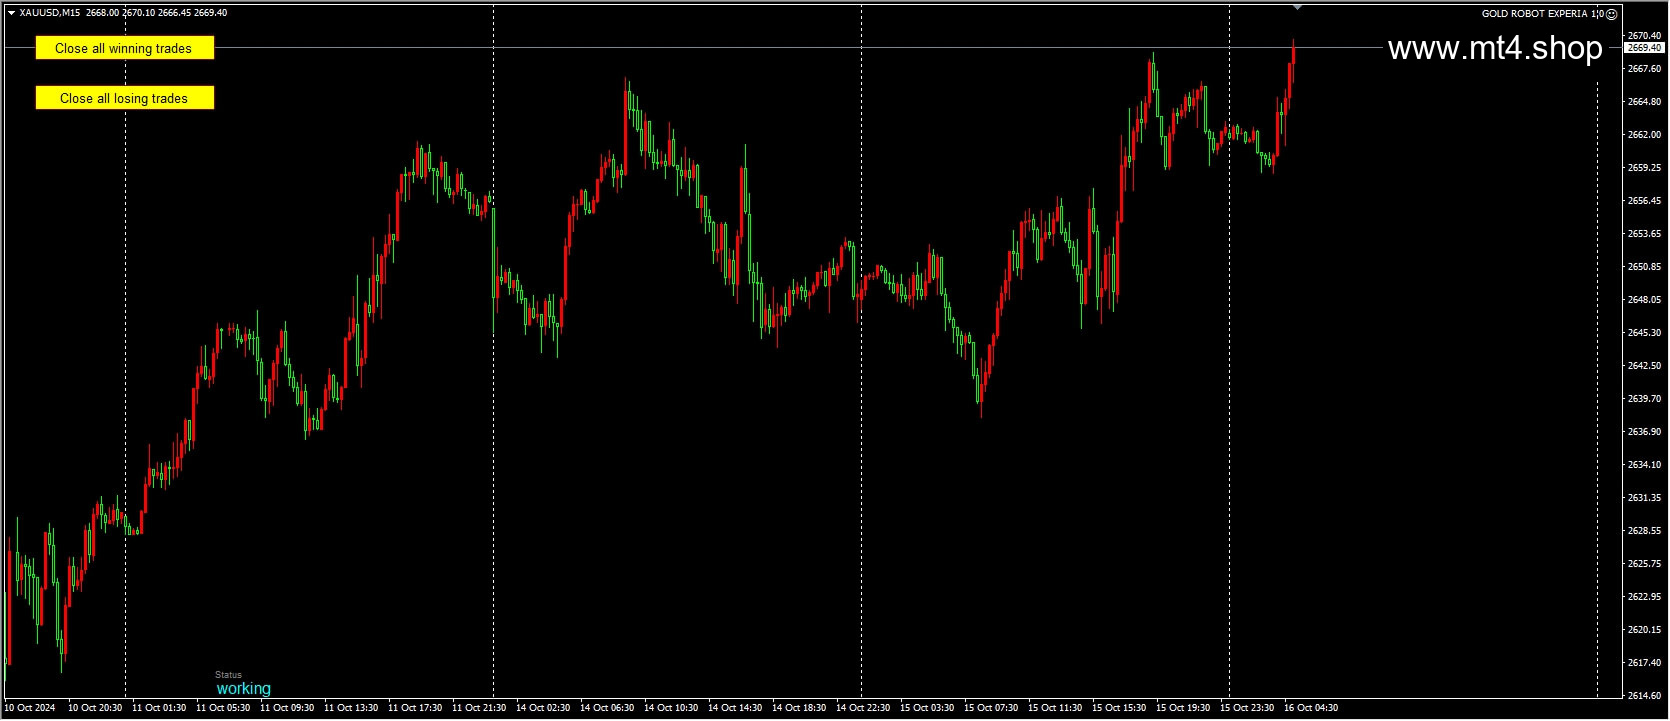Click the 2648.00 price axis label
Screen dimensions: 1670x721
[x=1644, y=300]
